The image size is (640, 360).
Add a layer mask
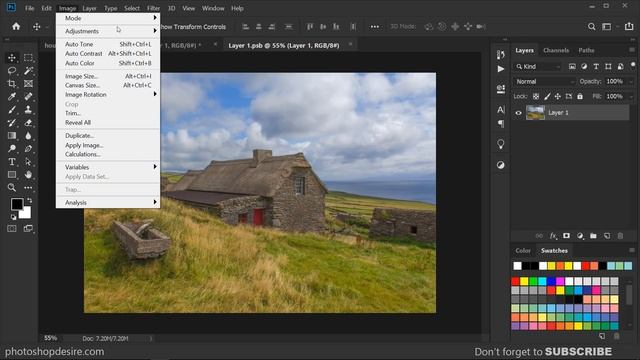(567, 236)
